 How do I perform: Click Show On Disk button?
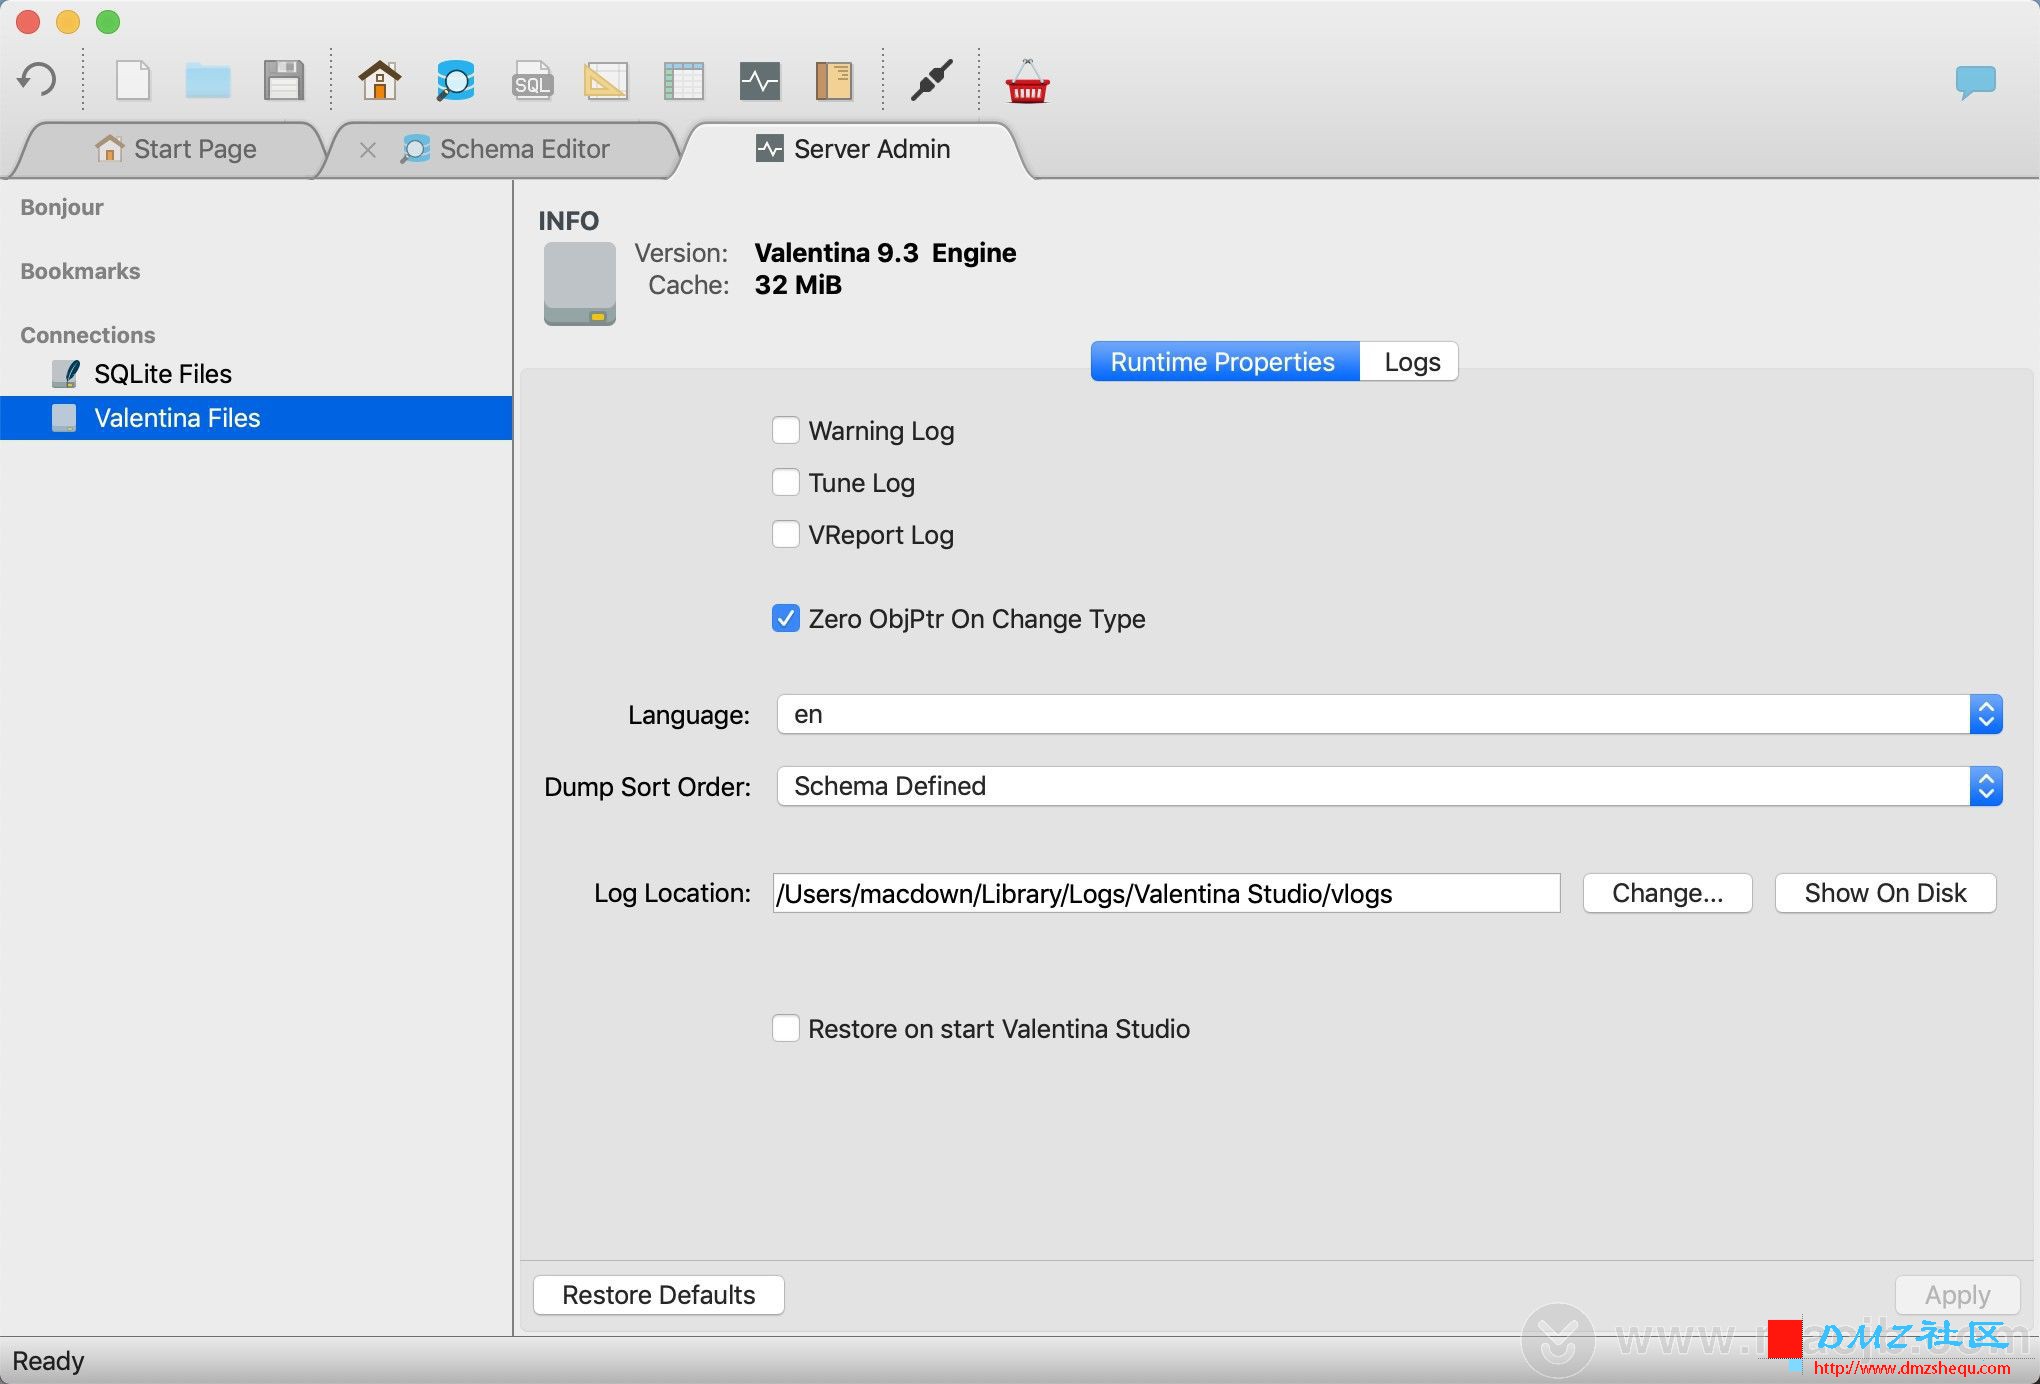(1887, 891)
